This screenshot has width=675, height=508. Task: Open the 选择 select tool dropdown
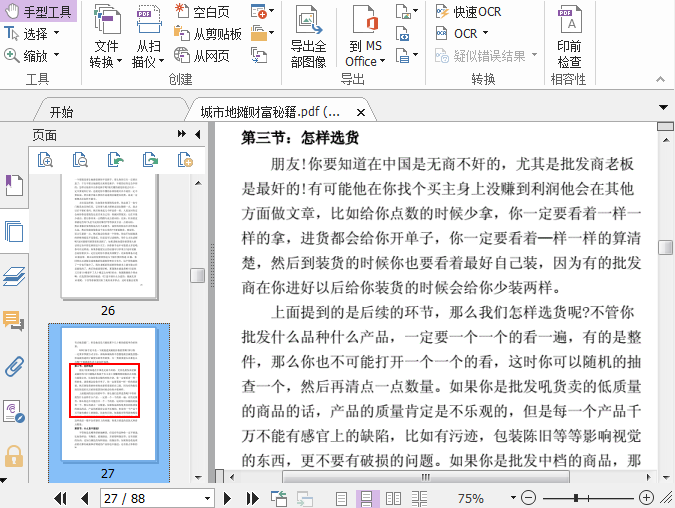[56, 33]
